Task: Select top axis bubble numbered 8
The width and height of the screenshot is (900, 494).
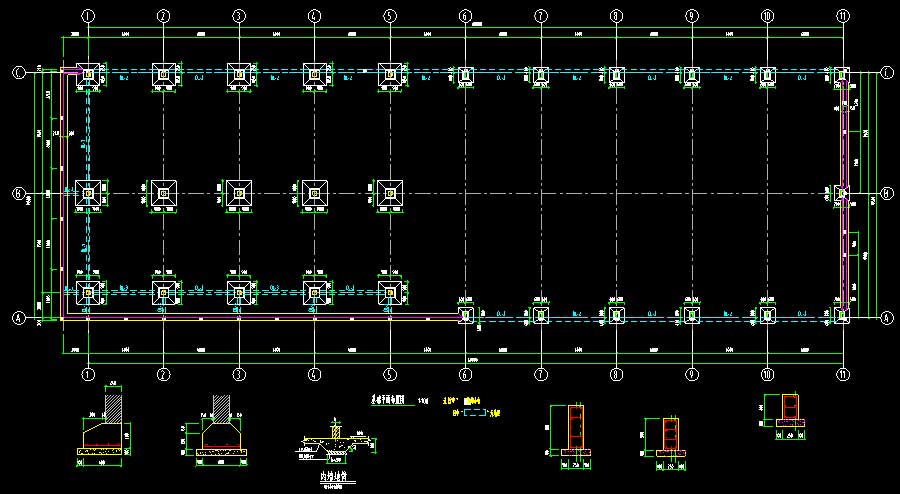Action: pos(616,17)
